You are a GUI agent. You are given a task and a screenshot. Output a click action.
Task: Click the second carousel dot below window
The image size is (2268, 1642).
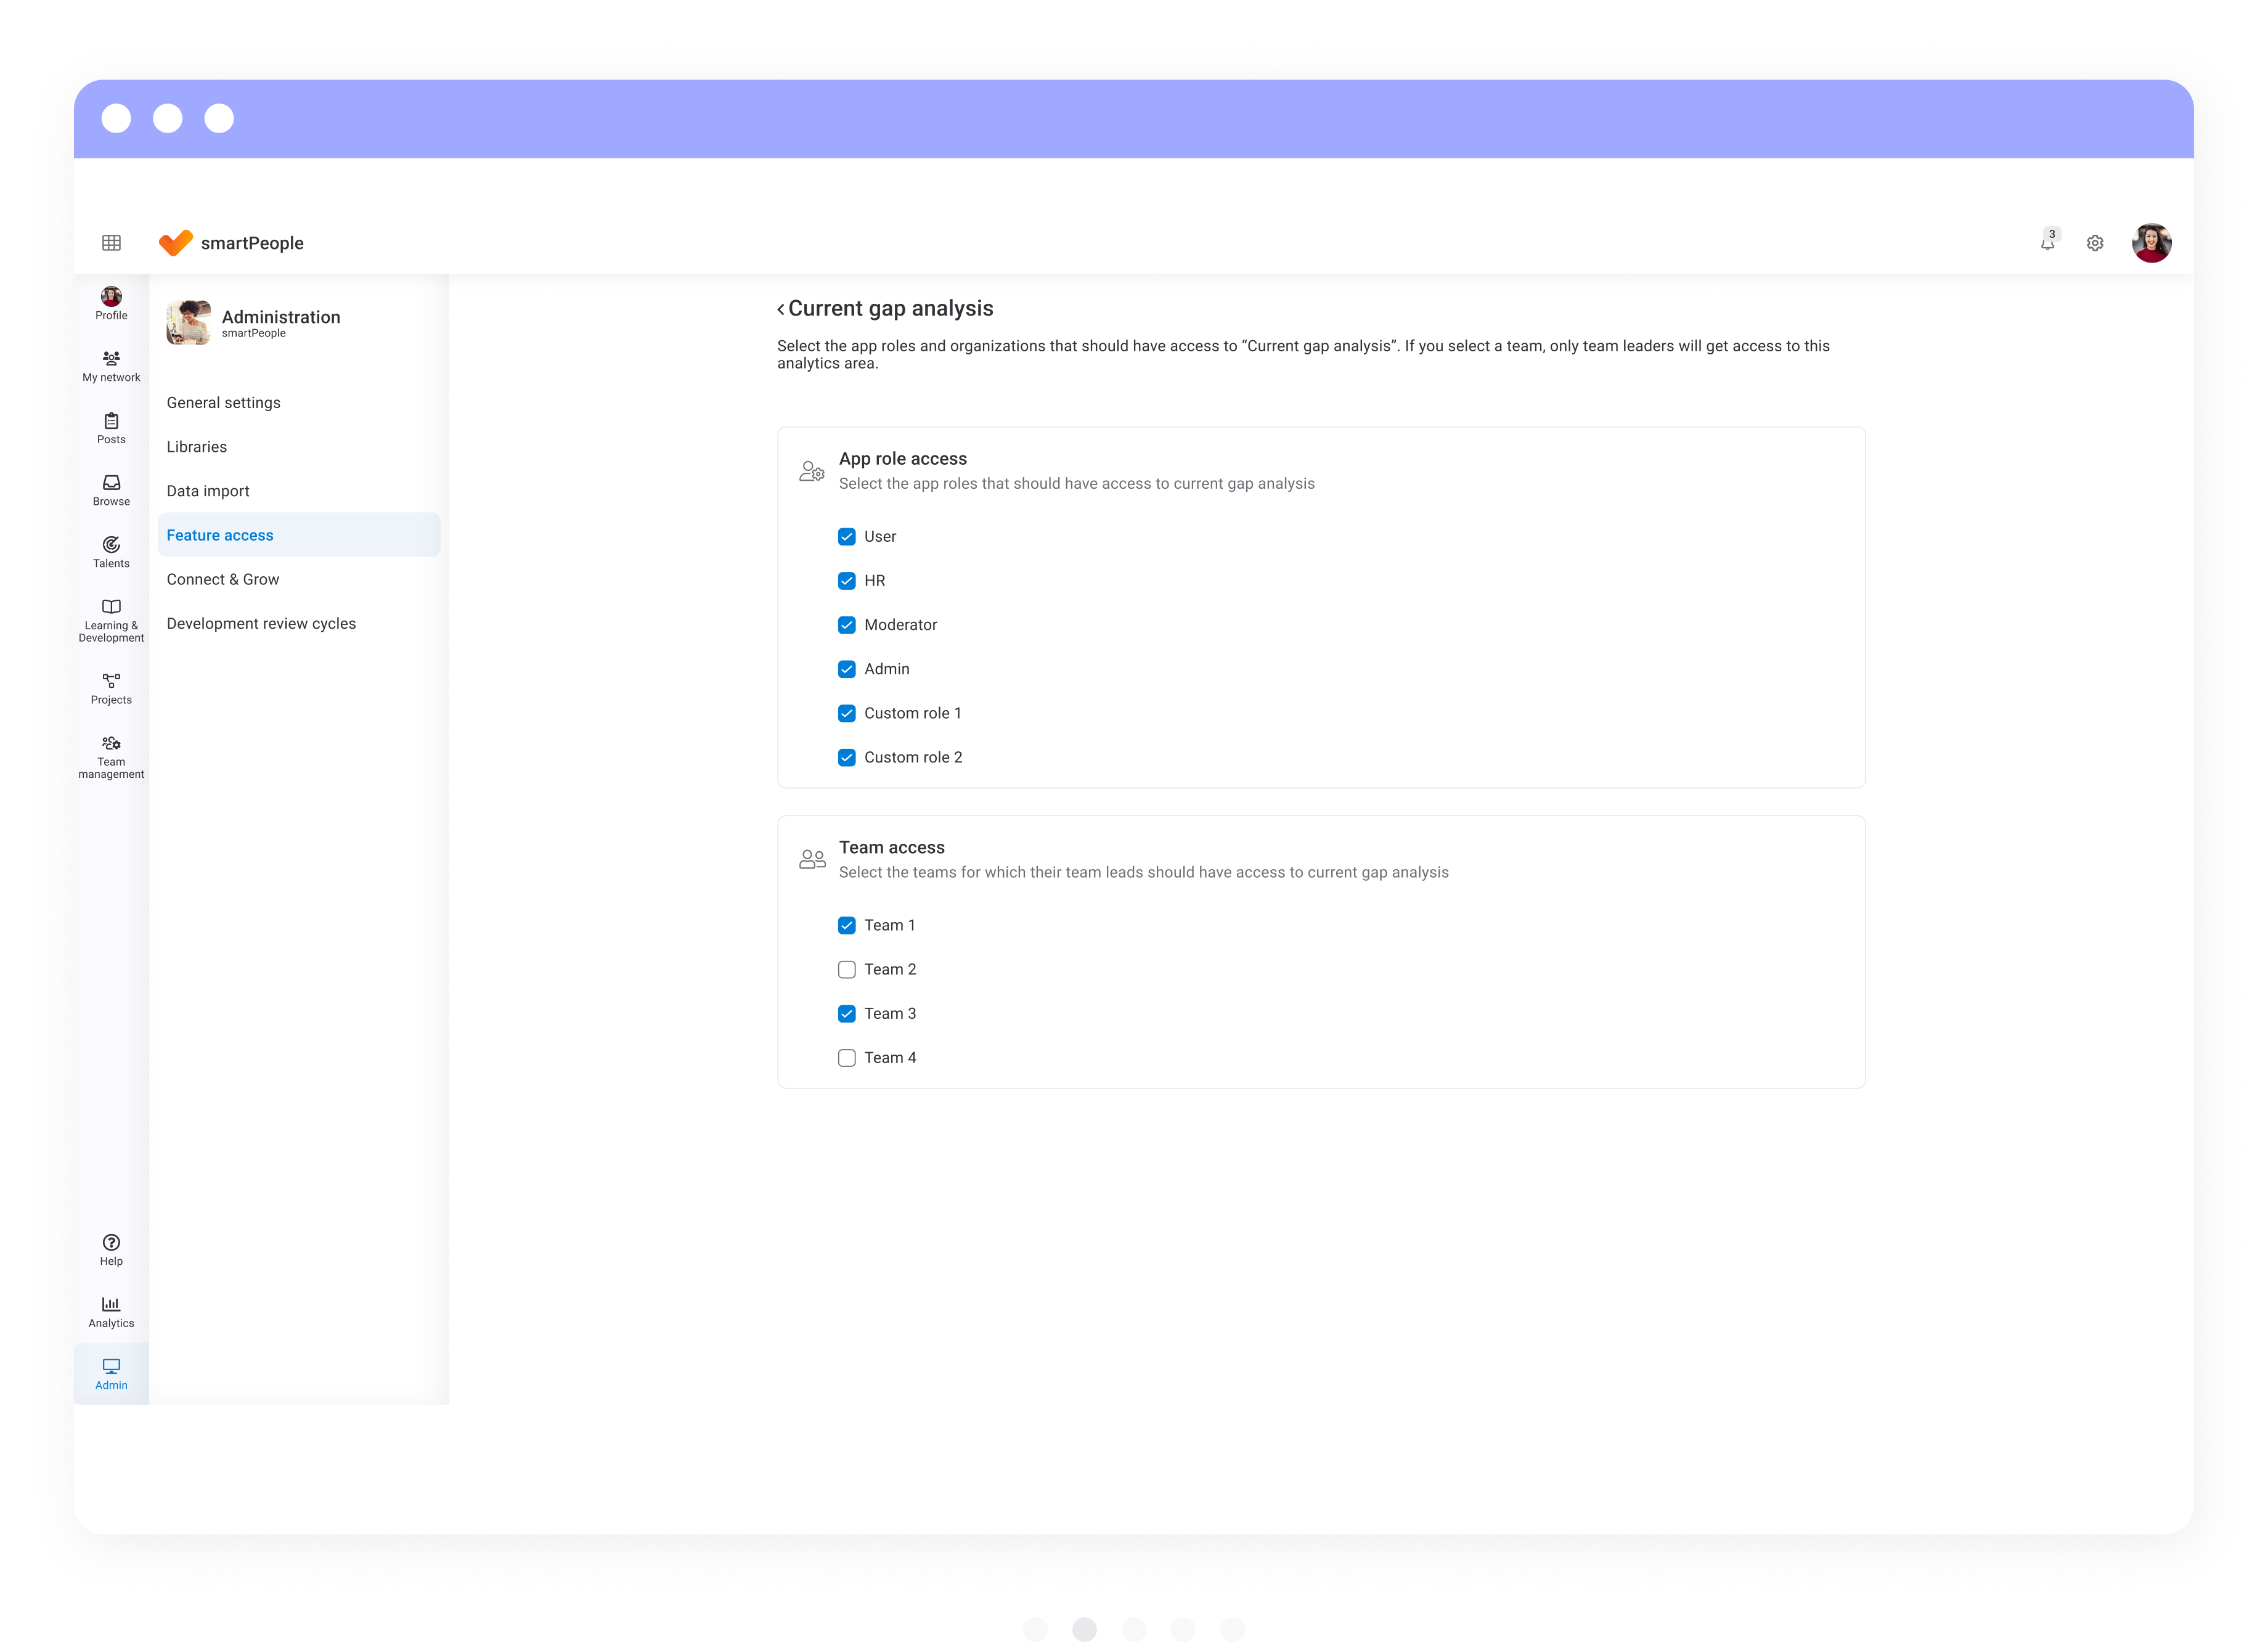(x=1084, y=1629)
